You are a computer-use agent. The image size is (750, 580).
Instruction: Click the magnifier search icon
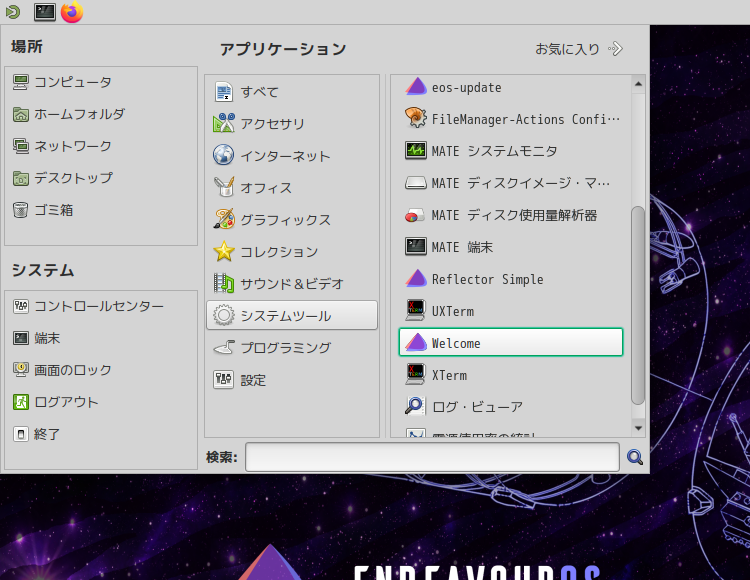tap(635, 457)
